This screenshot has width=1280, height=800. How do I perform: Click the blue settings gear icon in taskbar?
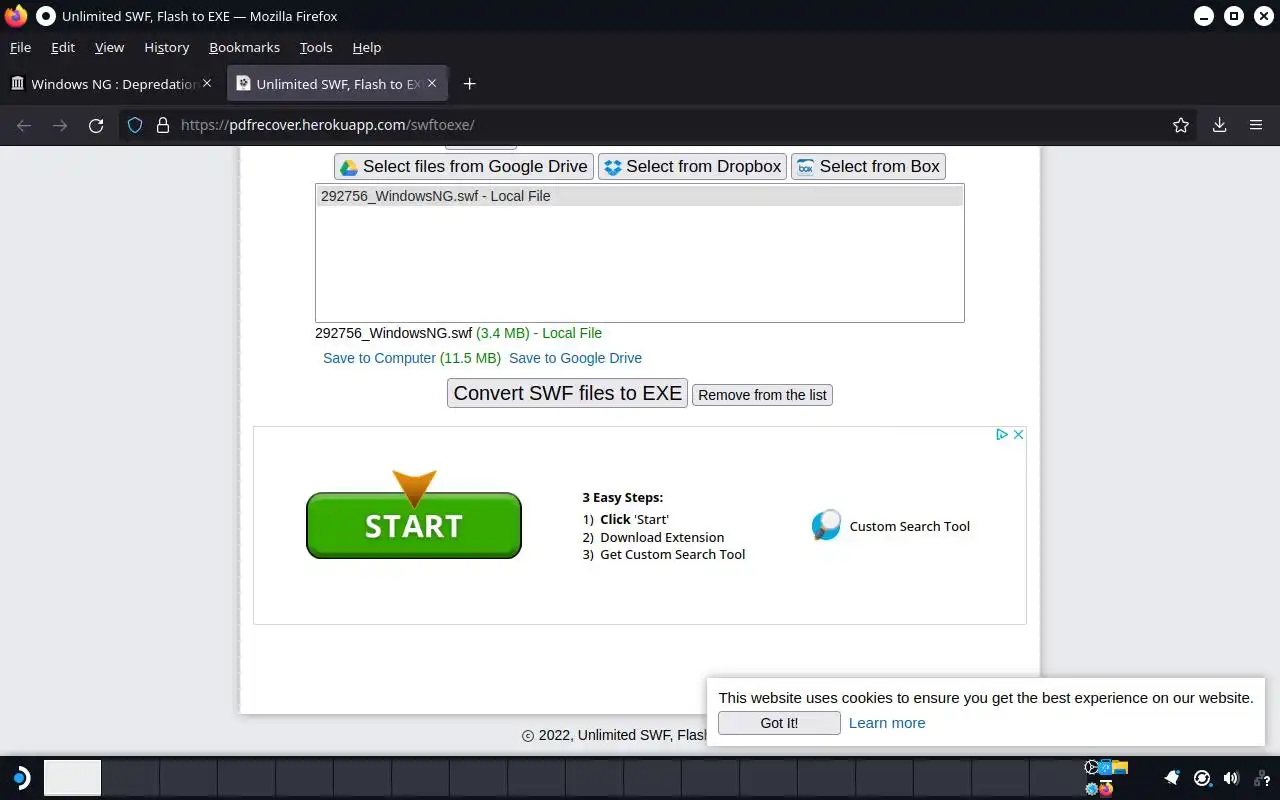(x=1092, y=789)
